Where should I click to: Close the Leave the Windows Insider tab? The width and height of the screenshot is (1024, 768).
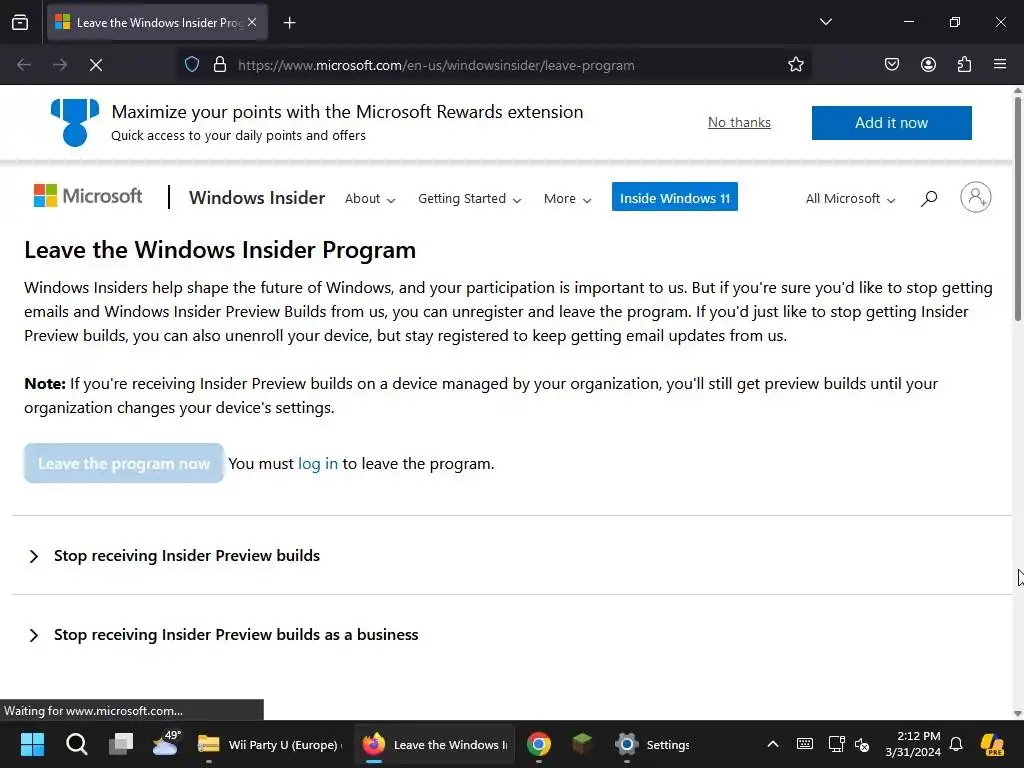pos(252,22)
